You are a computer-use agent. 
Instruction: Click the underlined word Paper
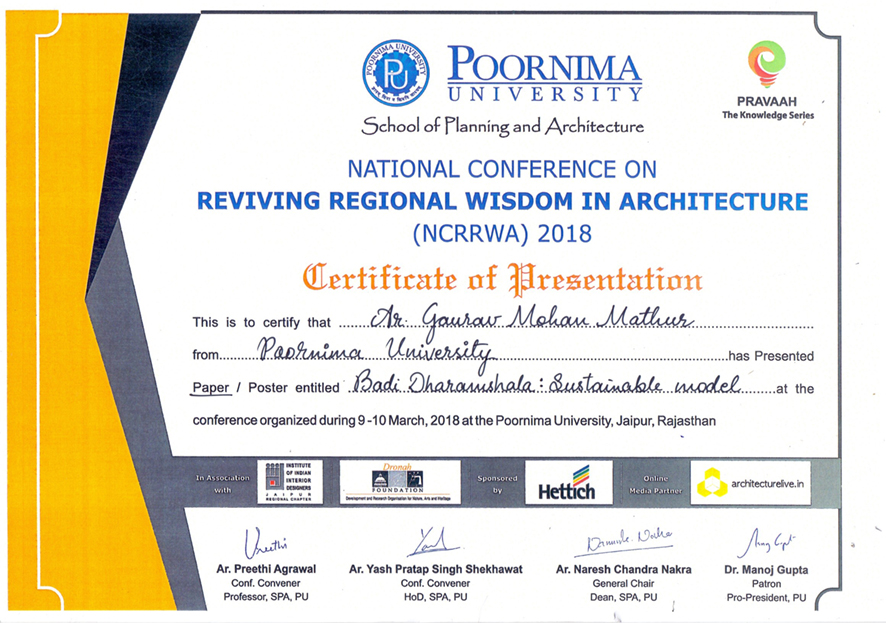[211, 388]
